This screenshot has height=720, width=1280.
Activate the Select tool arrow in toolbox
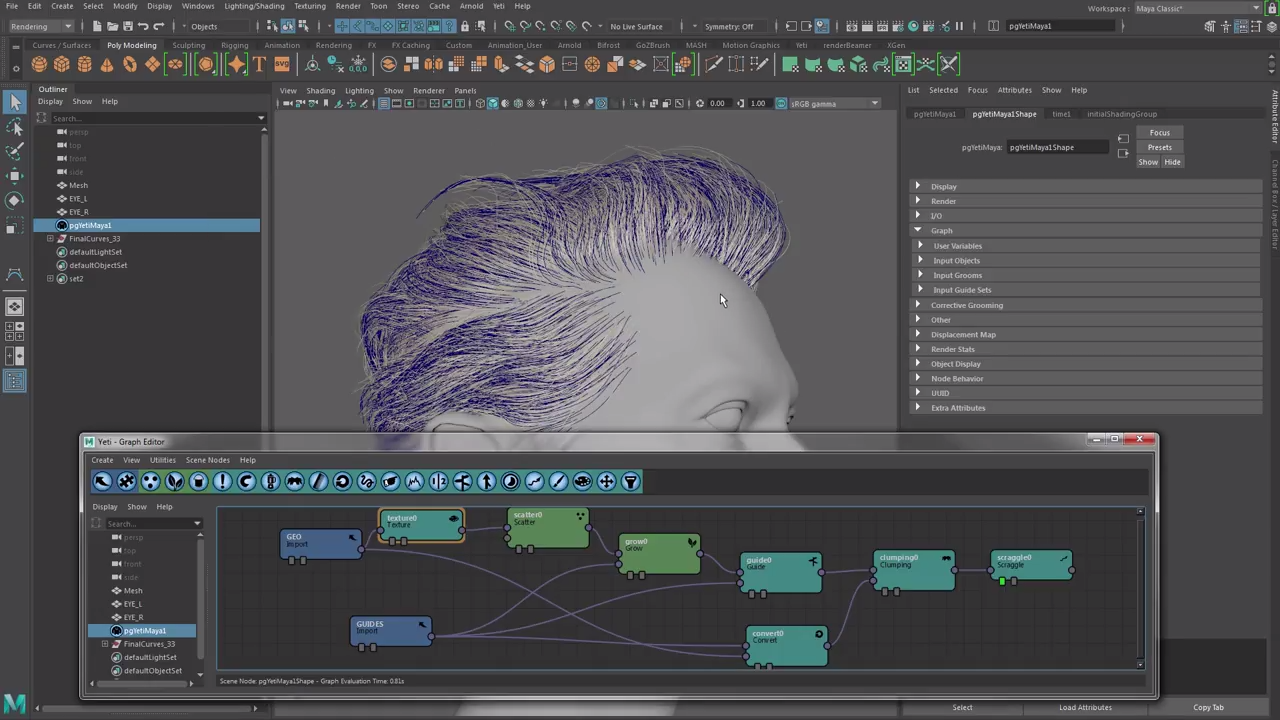point(15,103)
